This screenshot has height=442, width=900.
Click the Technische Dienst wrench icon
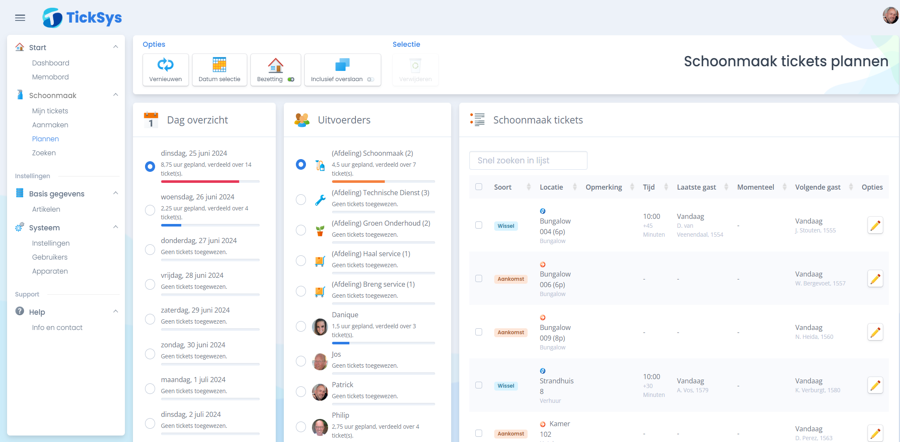click(x=320, y=200)
